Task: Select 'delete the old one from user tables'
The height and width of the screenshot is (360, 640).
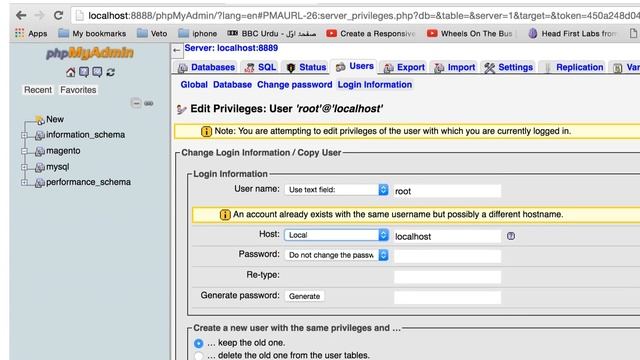Action: (x=199, y=356)
